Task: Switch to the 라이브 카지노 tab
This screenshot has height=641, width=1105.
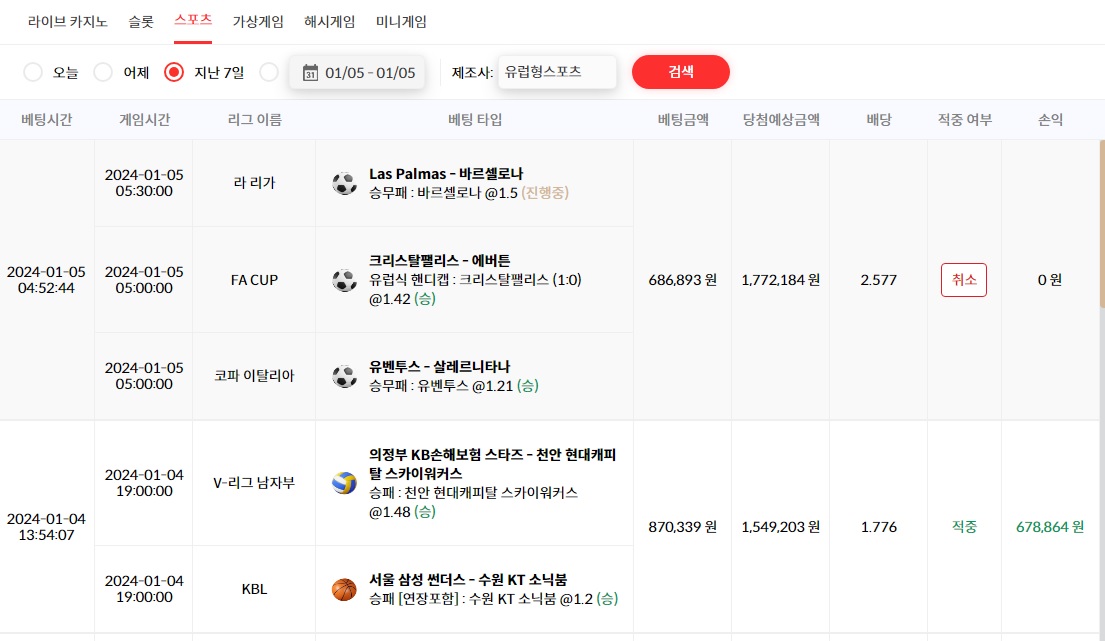Action: click(x=68, y=22)
